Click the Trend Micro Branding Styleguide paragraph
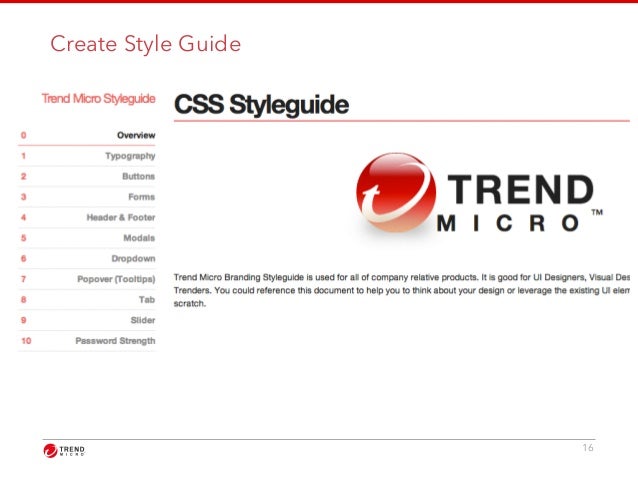638x479 pixels. point(402,290)
